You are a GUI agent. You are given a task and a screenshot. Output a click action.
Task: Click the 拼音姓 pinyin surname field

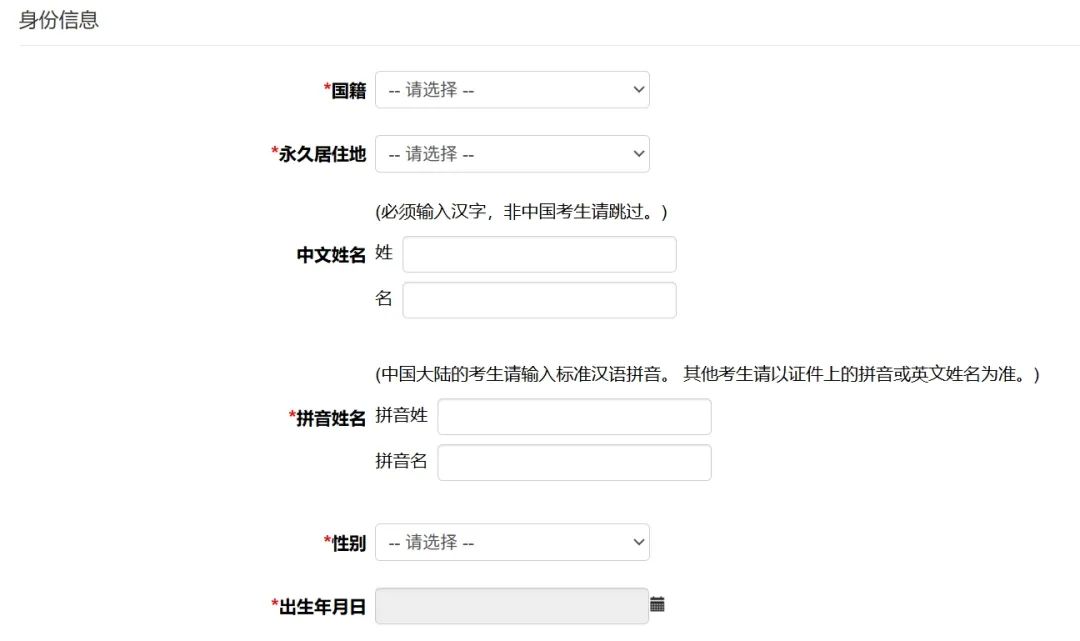[x=575, y=416]
